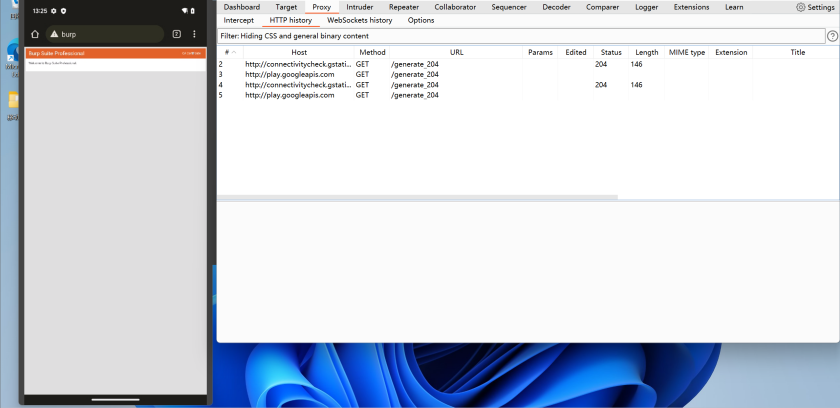Select request row 3 to play.googleapis.com
Screen dimensions: 840x408
coord(290,74)
